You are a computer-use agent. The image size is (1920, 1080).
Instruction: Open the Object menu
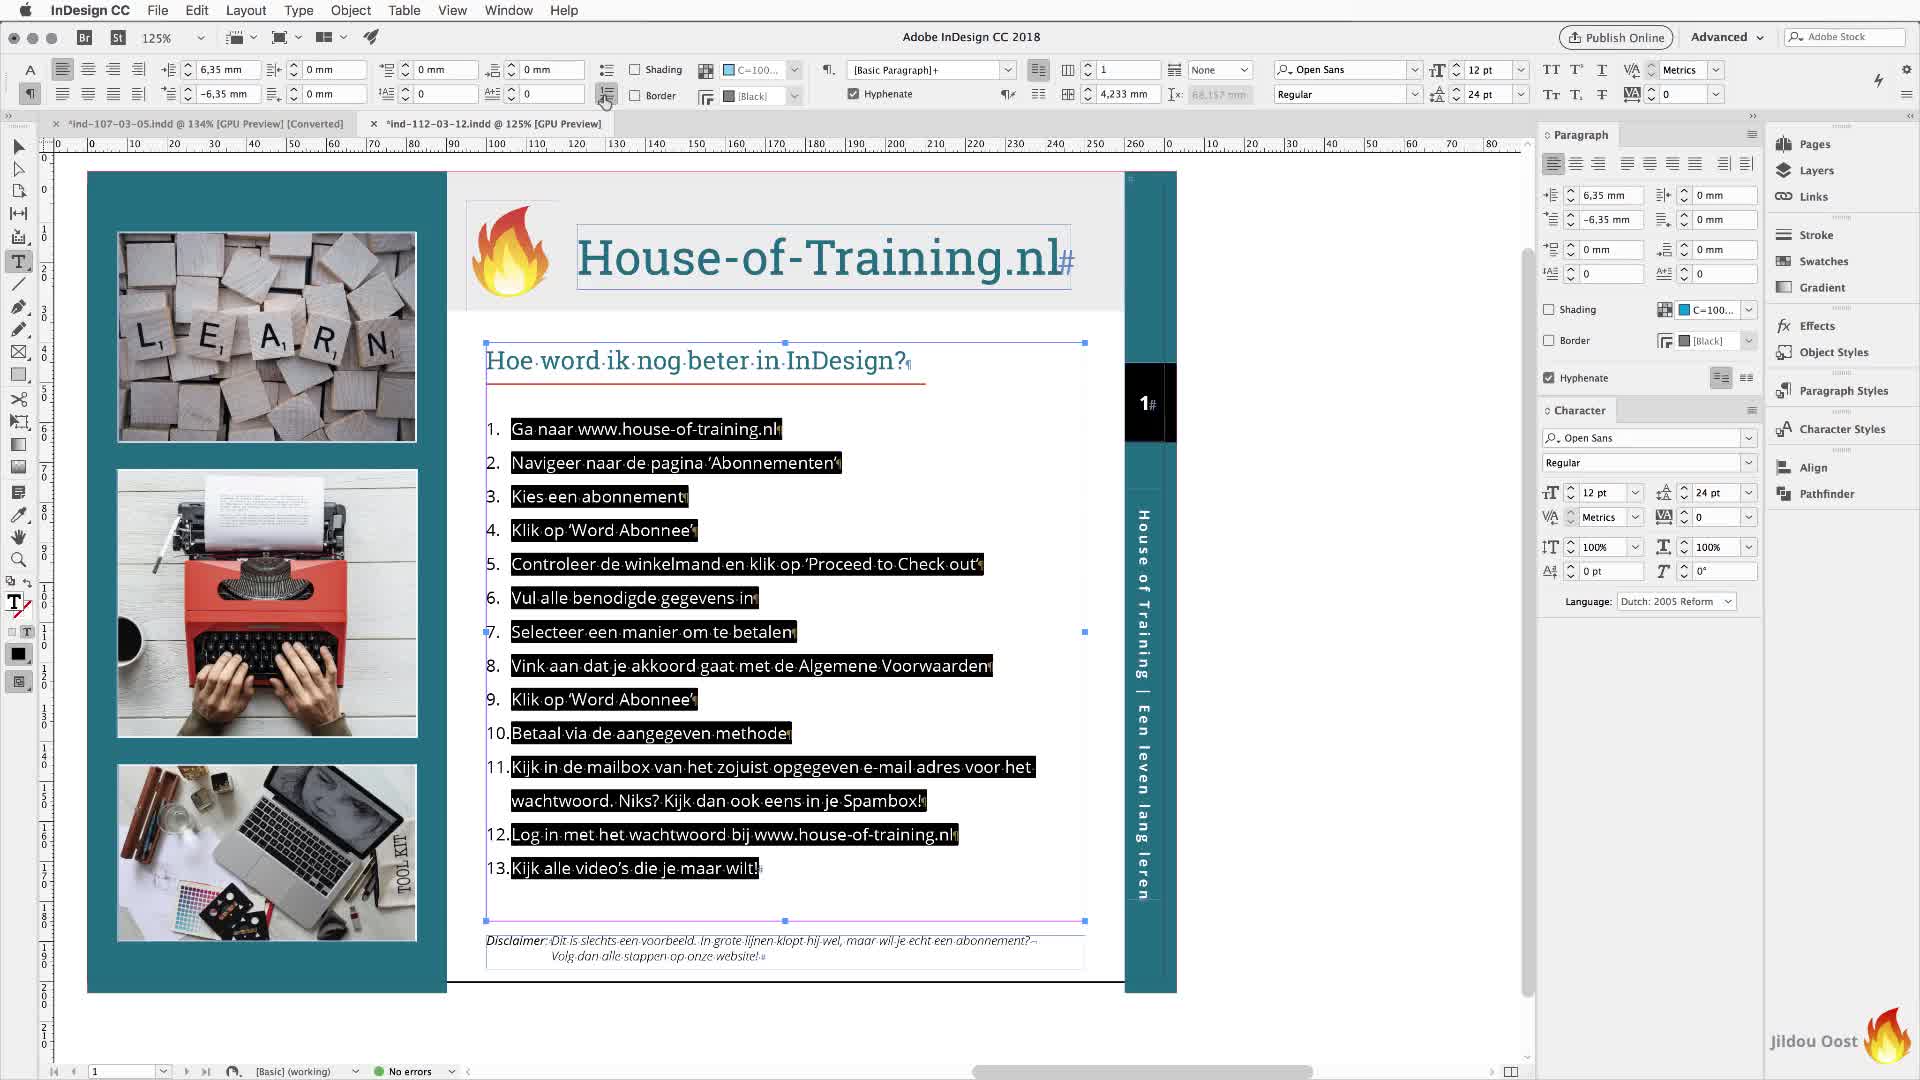350,10
